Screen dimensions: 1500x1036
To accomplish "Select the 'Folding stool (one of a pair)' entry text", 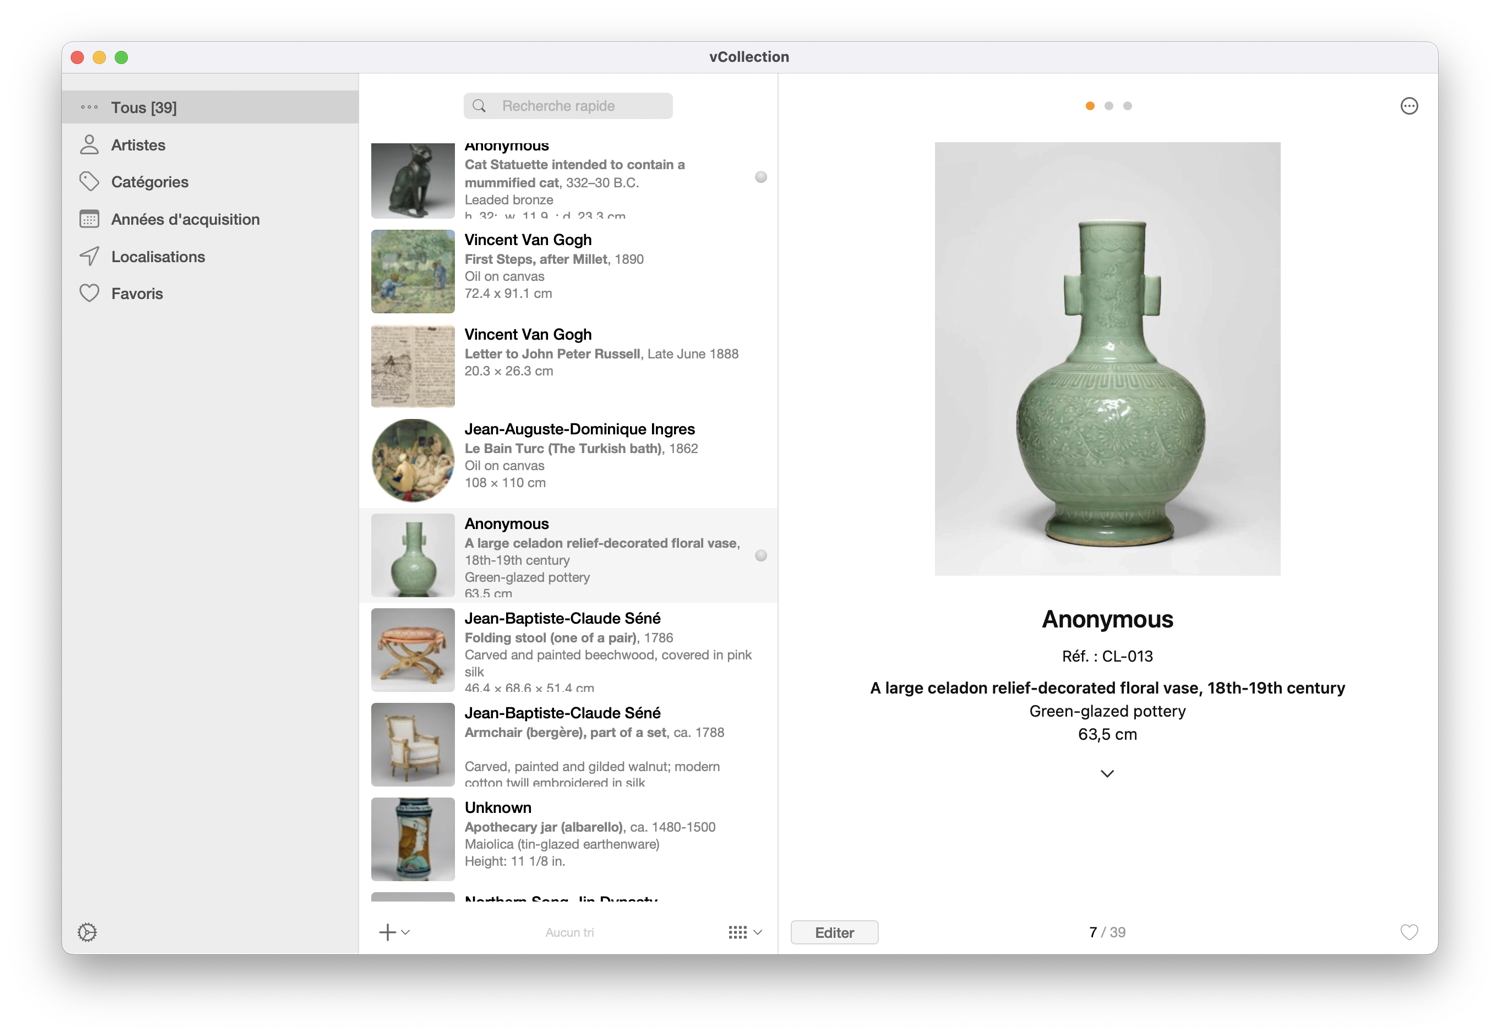I will pos(551,638).
